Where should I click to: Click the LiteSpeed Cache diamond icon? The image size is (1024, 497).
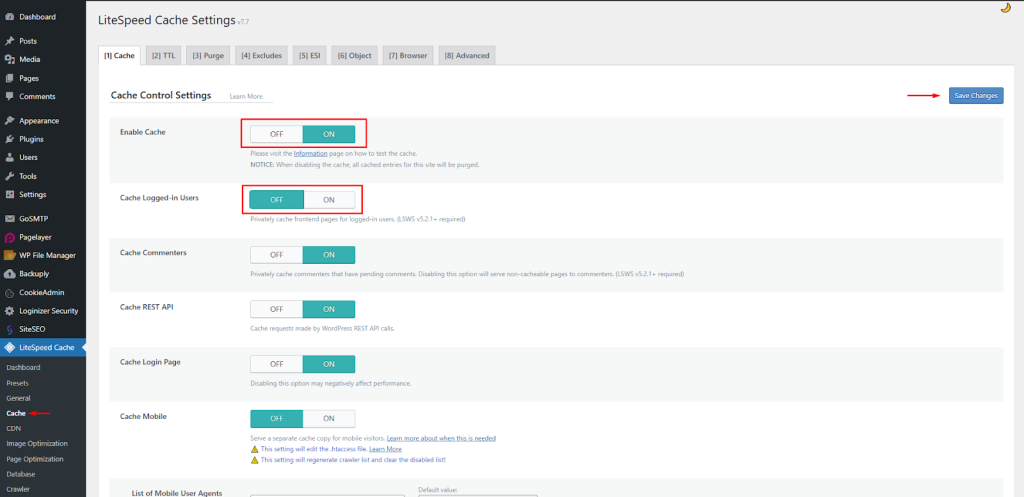tap(10, 347)
